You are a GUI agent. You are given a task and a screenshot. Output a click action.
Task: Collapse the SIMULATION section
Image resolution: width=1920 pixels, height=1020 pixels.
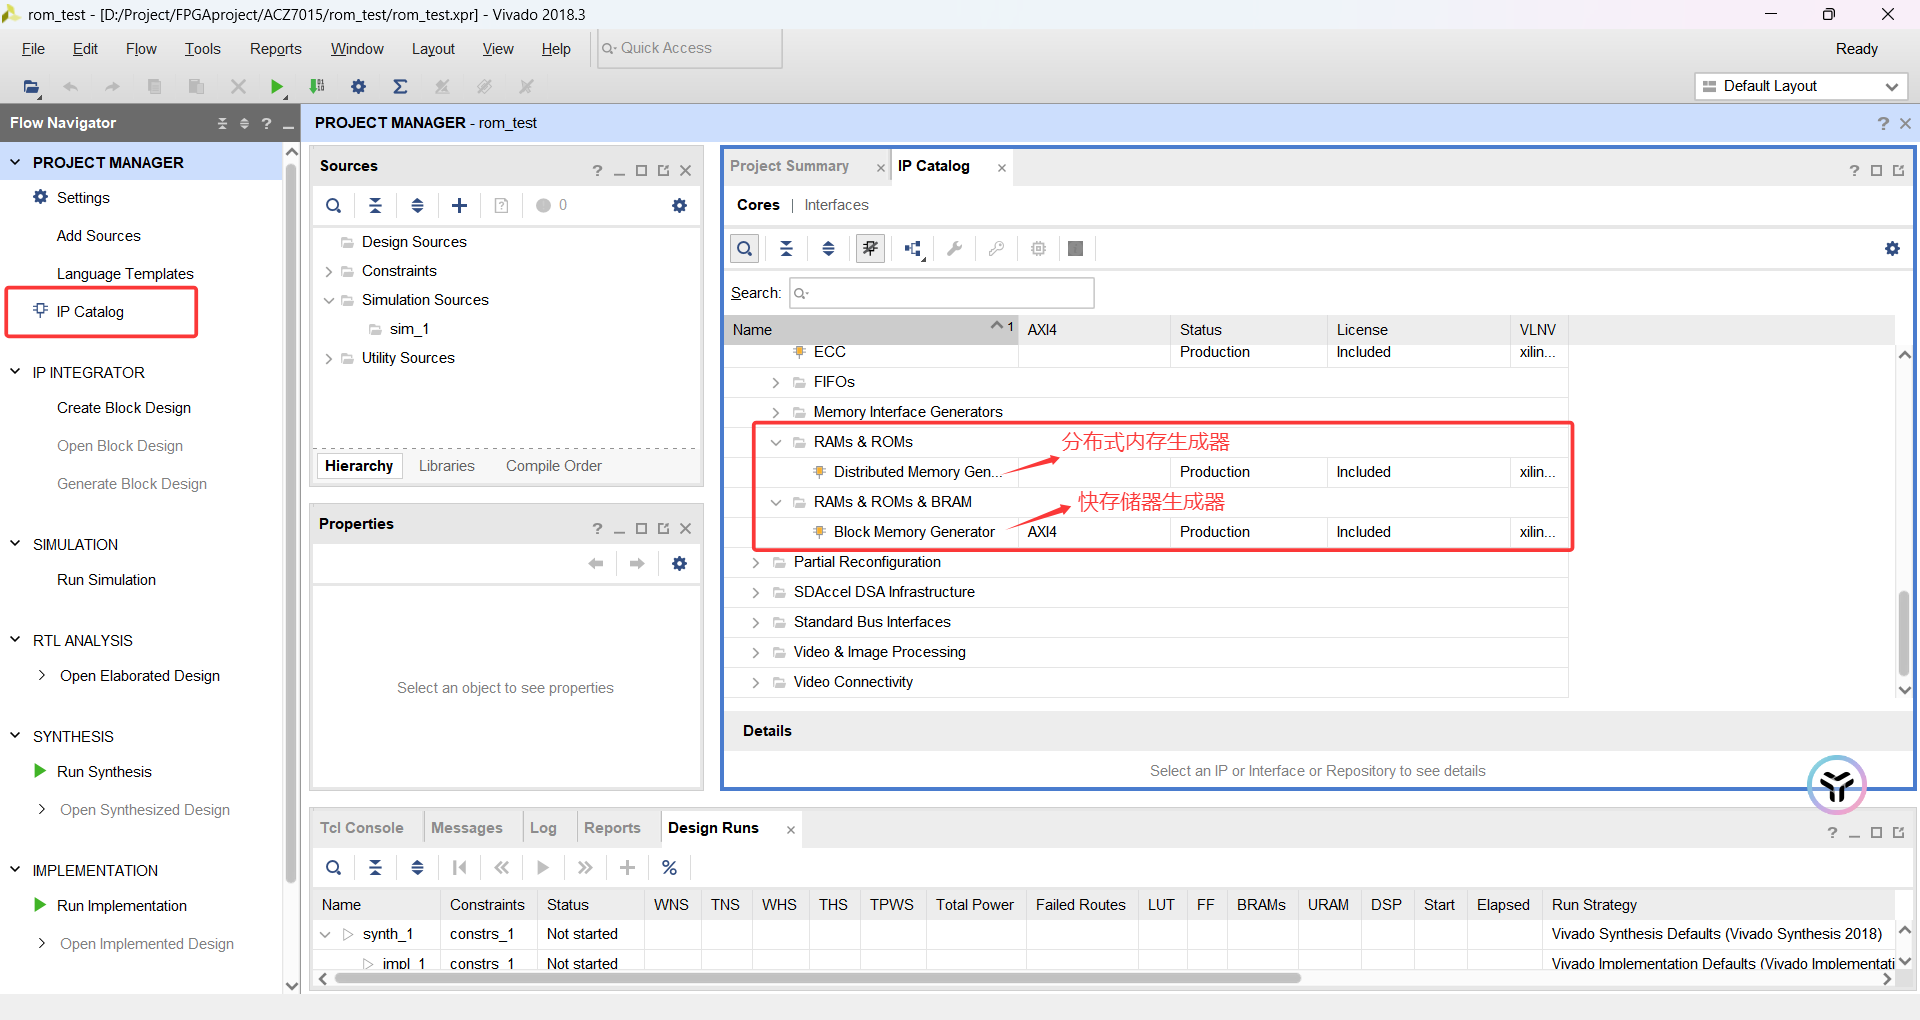coord(15,544)
